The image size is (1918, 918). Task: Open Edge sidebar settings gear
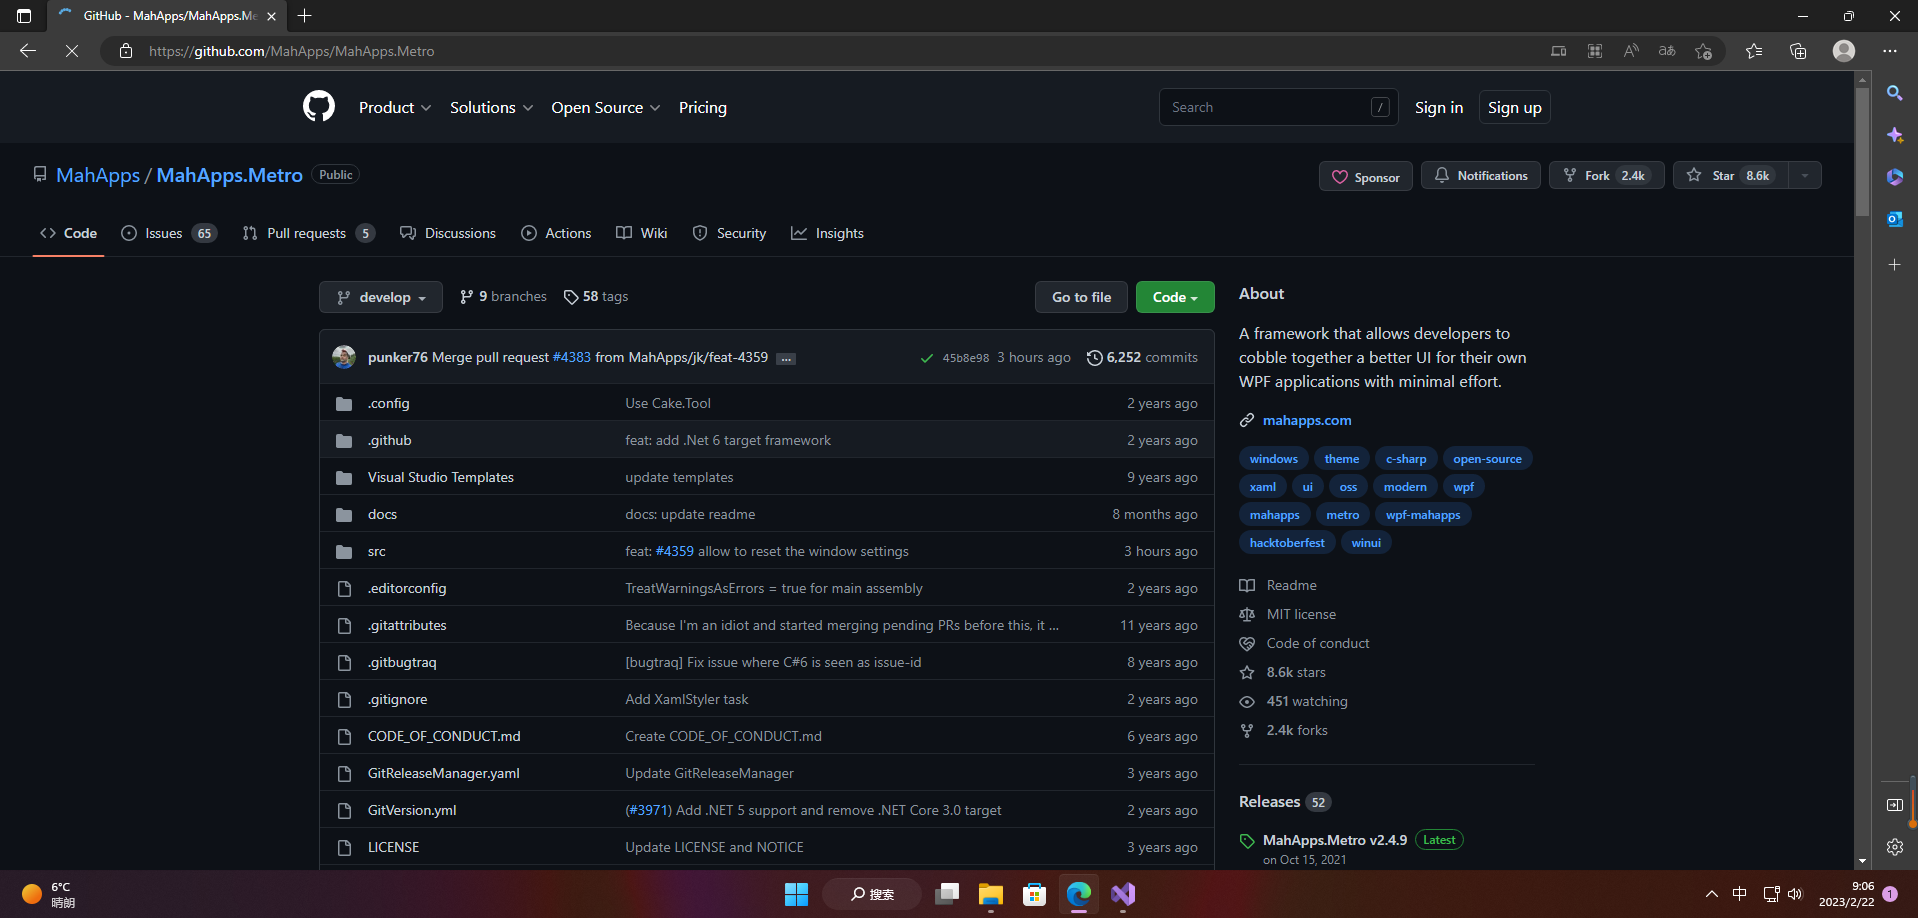pyautogui.click(x=1894, y=847)
